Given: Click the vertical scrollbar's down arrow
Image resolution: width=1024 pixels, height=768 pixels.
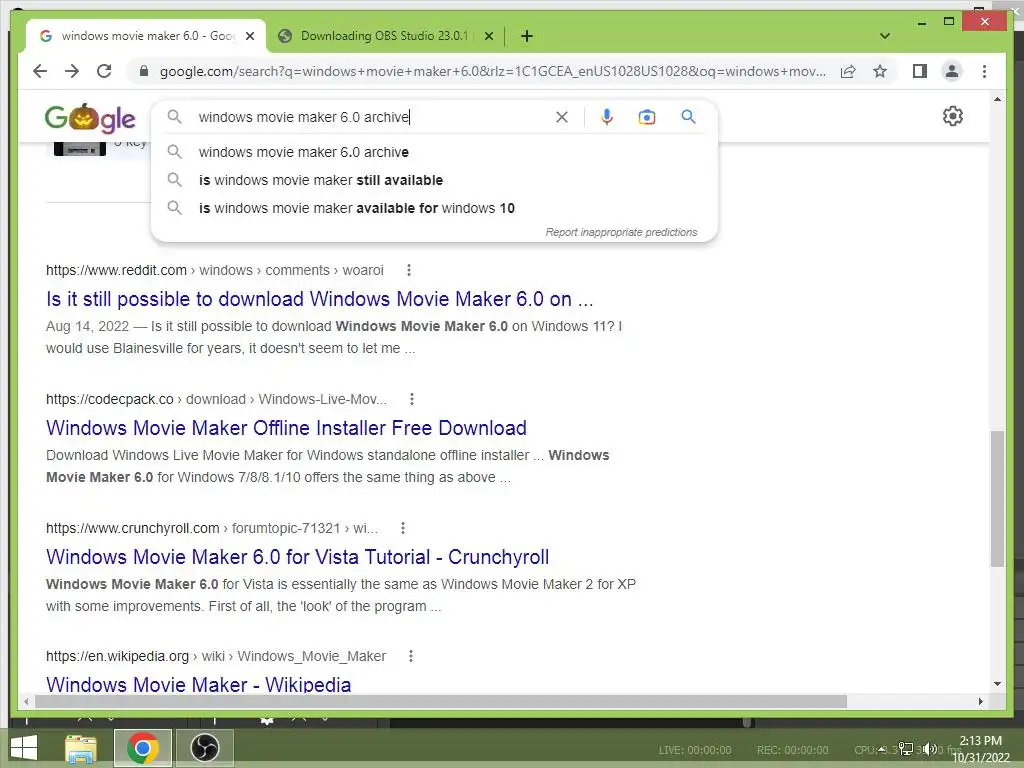Looking at the screenshot, I should click(x=997, y=684).
